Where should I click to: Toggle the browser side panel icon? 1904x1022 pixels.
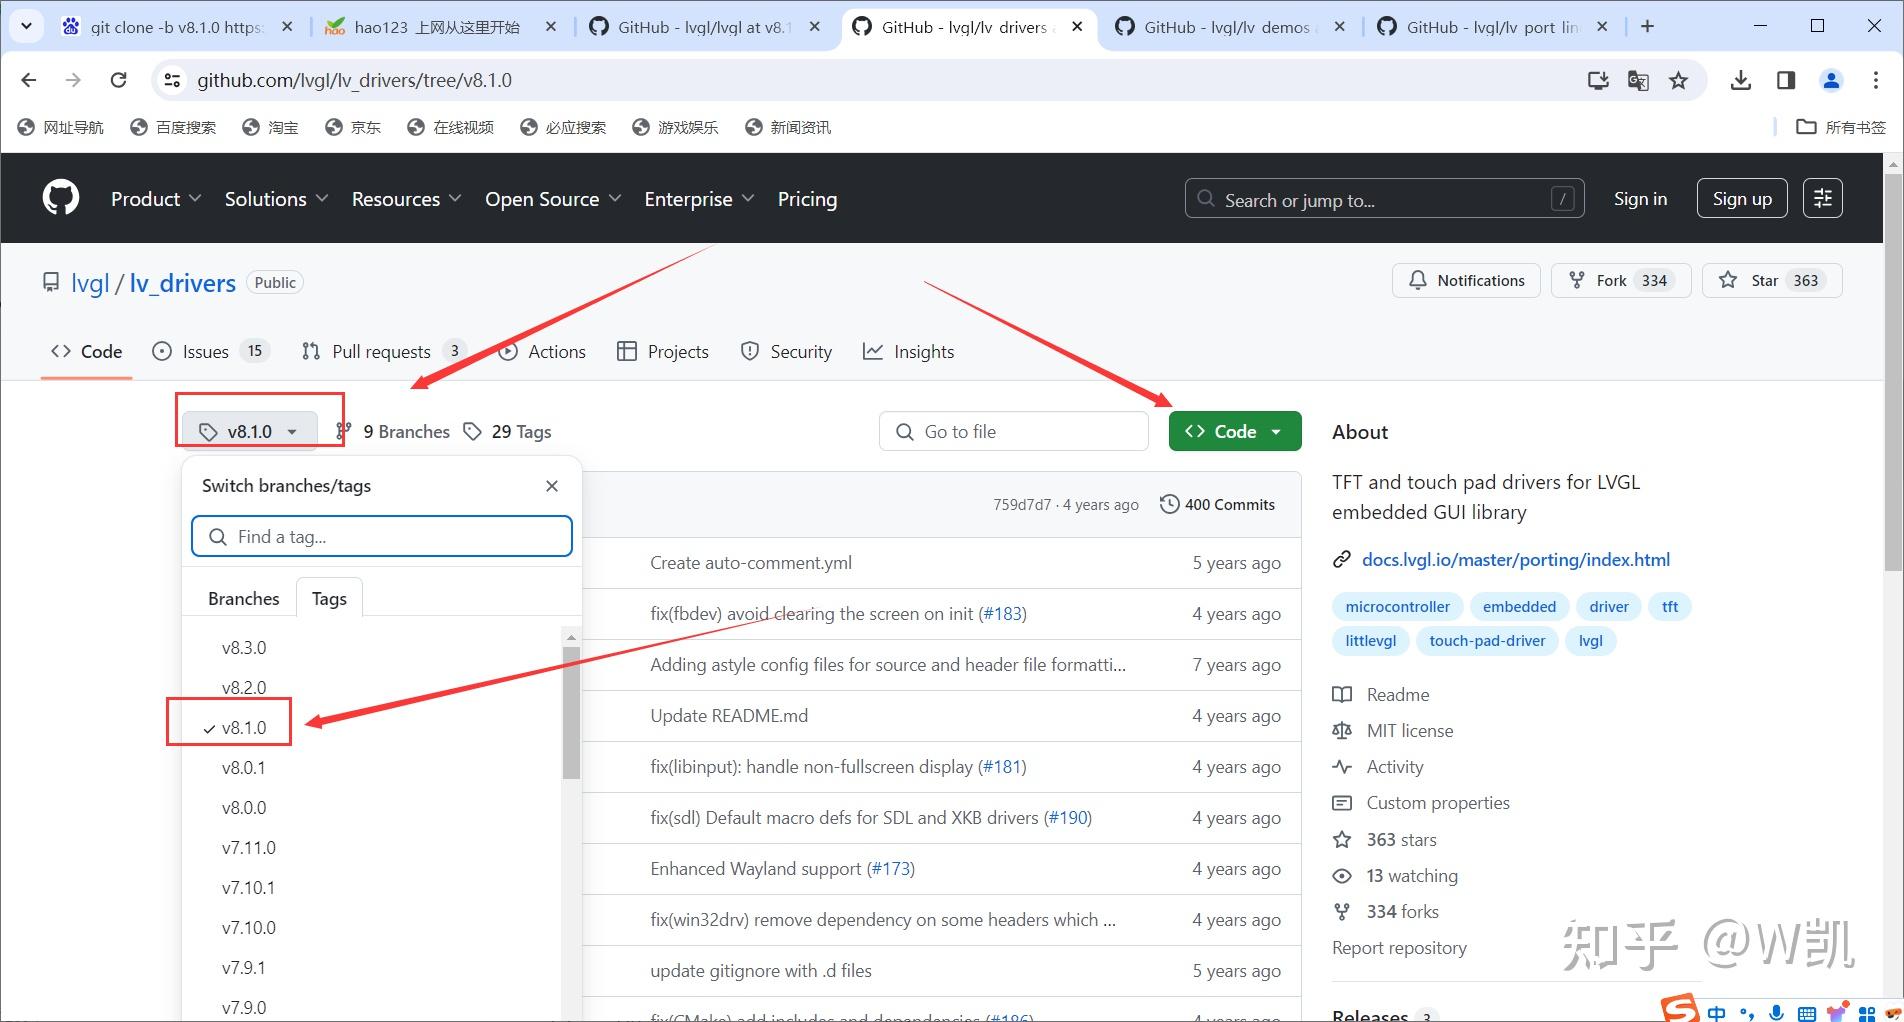[x=1786, y=80]
